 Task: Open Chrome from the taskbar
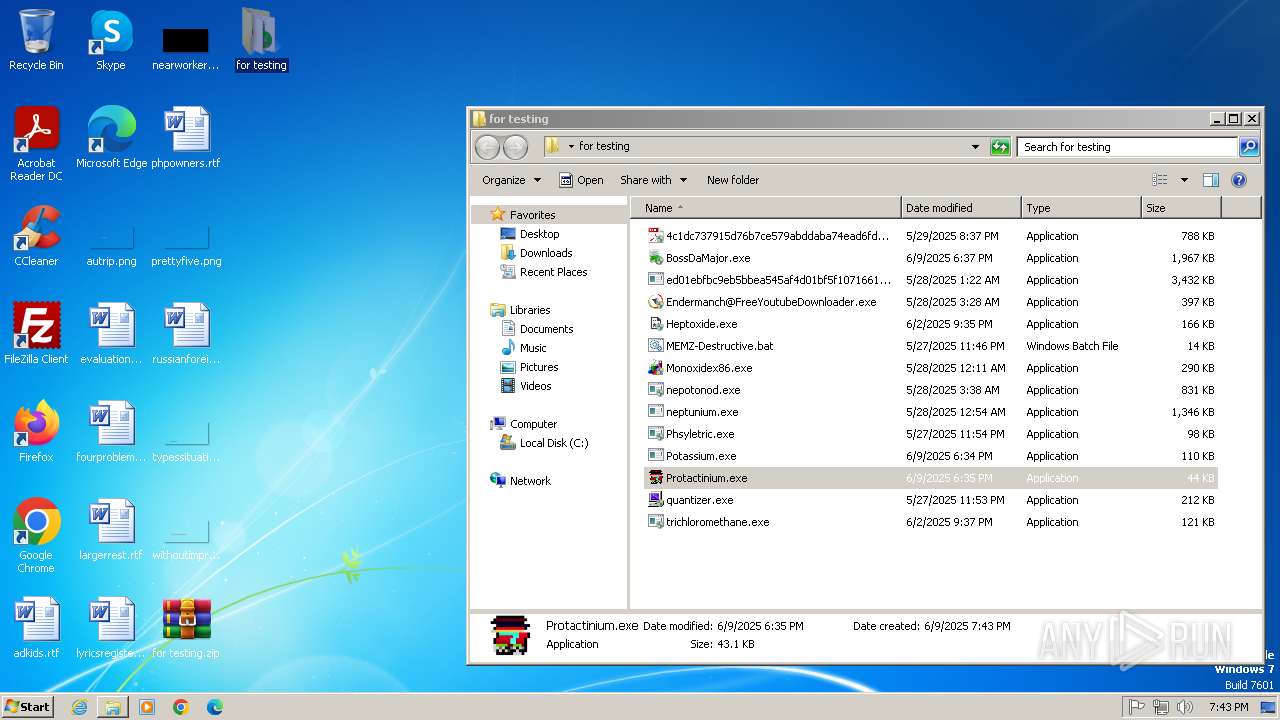click(181, 707)
